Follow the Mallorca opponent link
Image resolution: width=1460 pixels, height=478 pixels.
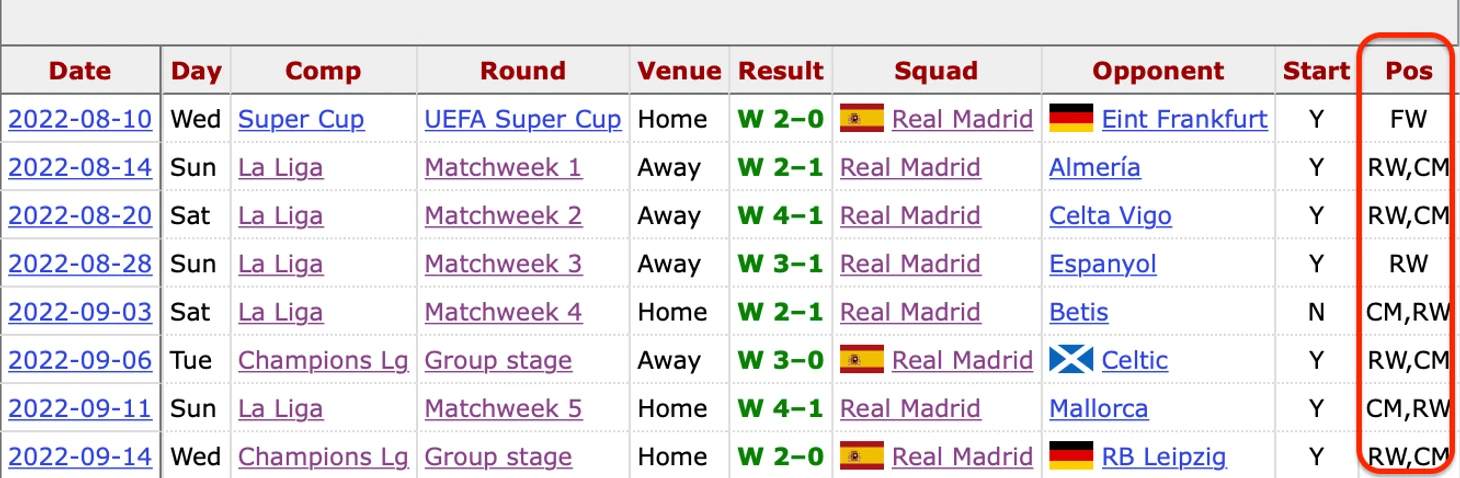coord(1098,408)
